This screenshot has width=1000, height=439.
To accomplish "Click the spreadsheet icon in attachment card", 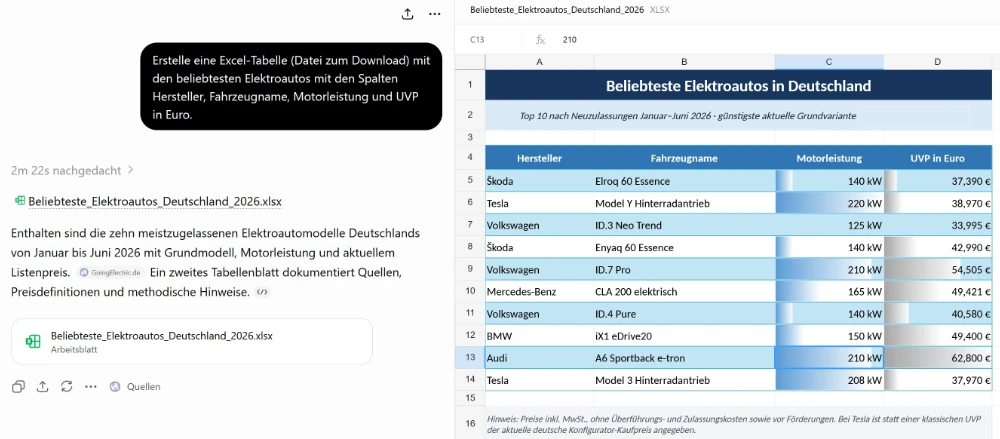I will click(x=33, y=341).
